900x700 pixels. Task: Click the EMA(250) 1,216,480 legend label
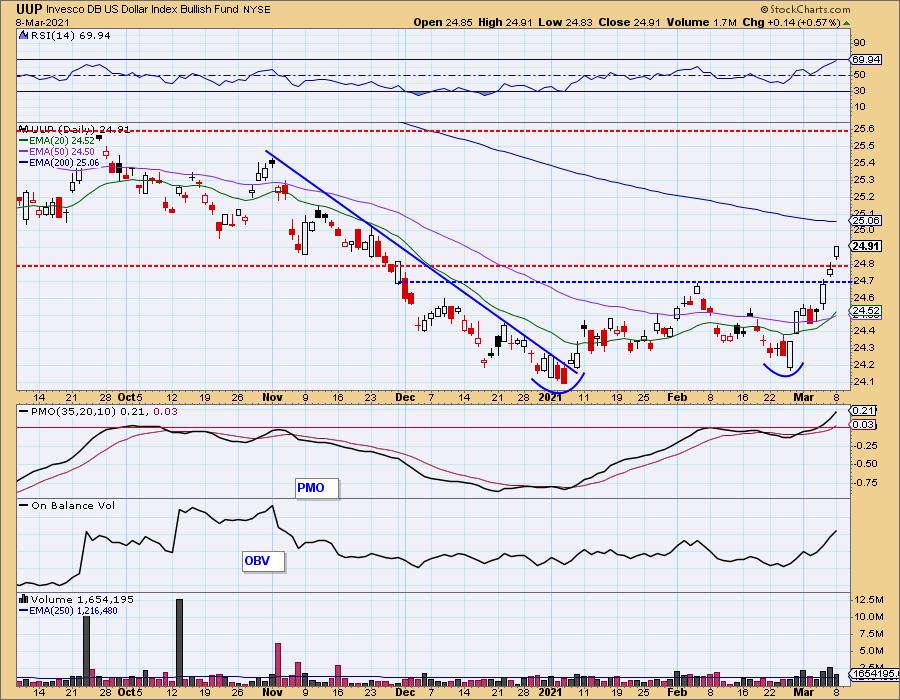tap(73, 610)
